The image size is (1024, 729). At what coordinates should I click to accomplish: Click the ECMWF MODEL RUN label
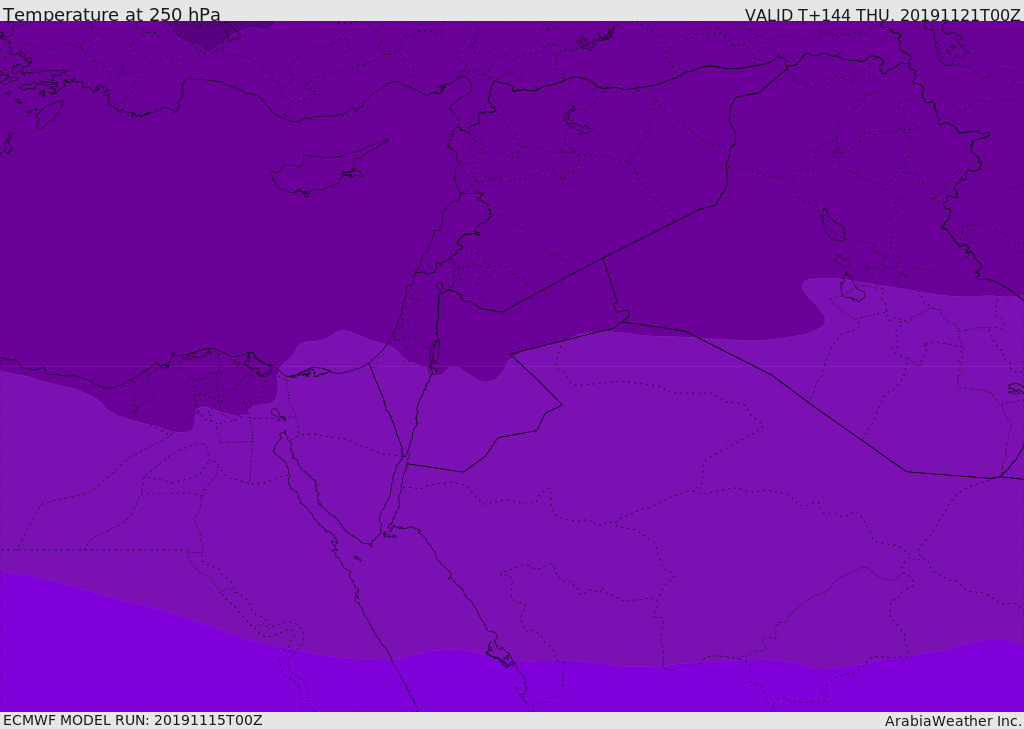point(132,720)
